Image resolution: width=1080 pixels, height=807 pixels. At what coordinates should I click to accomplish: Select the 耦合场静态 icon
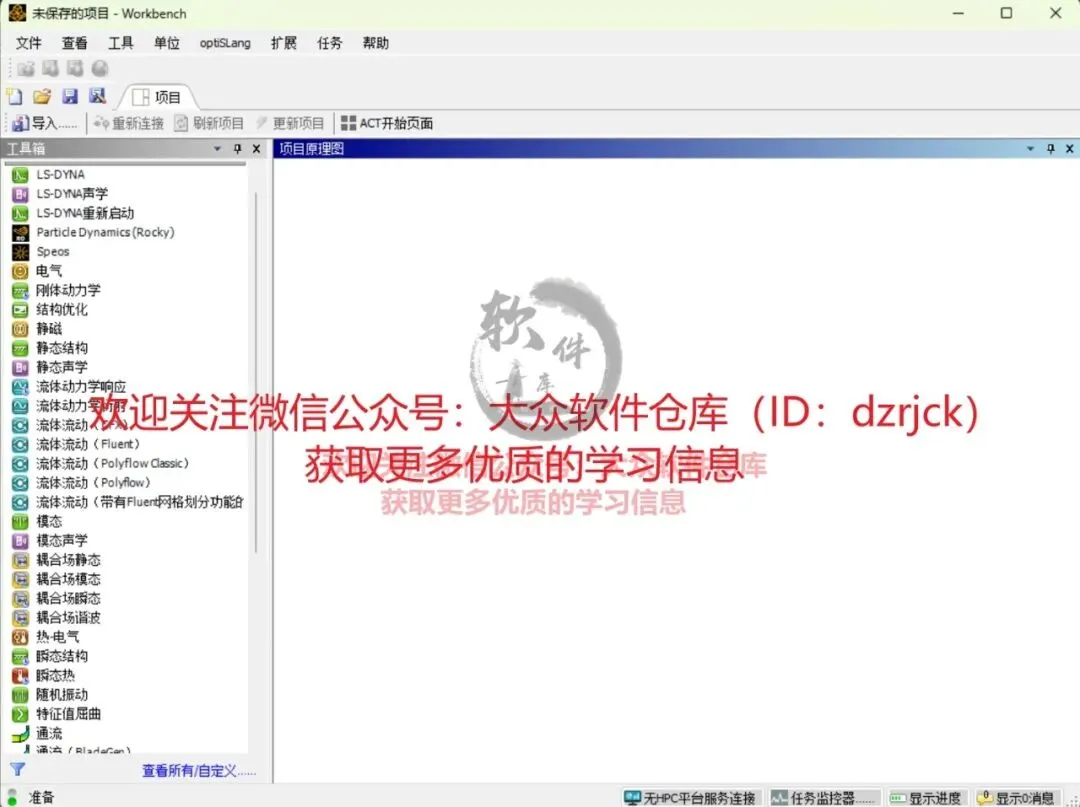coord(20,560)
